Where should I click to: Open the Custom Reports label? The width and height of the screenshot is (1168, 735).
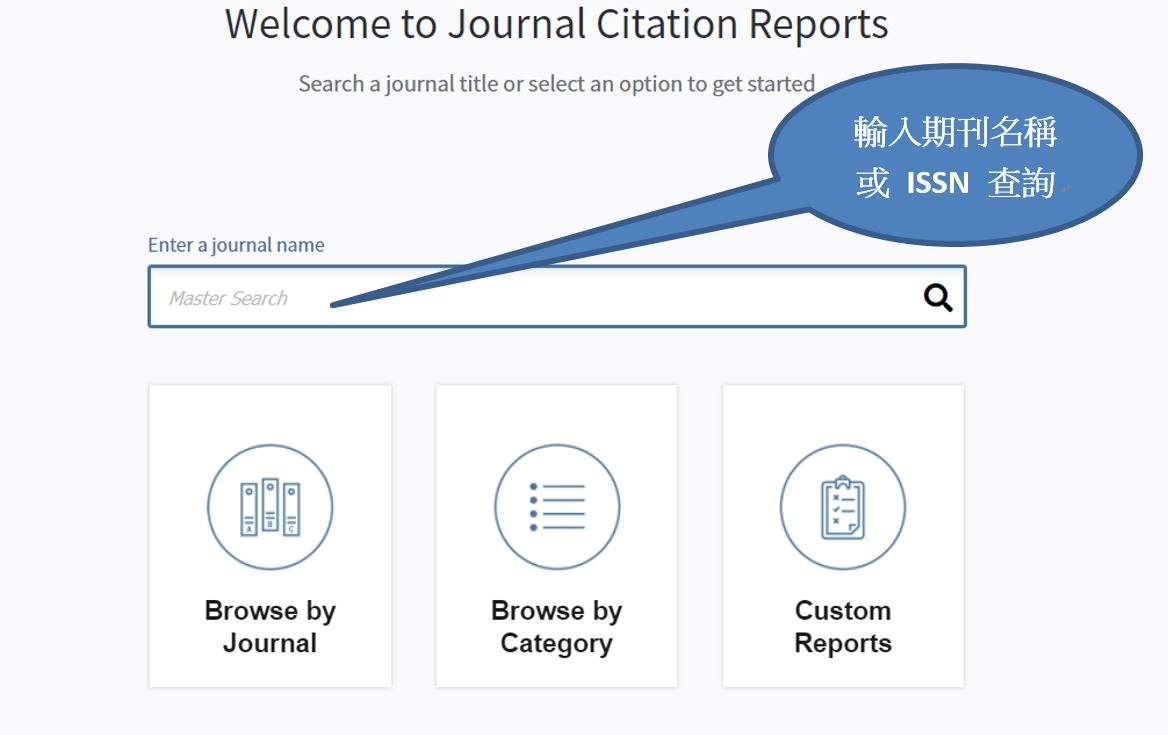(x=842, y=626)
